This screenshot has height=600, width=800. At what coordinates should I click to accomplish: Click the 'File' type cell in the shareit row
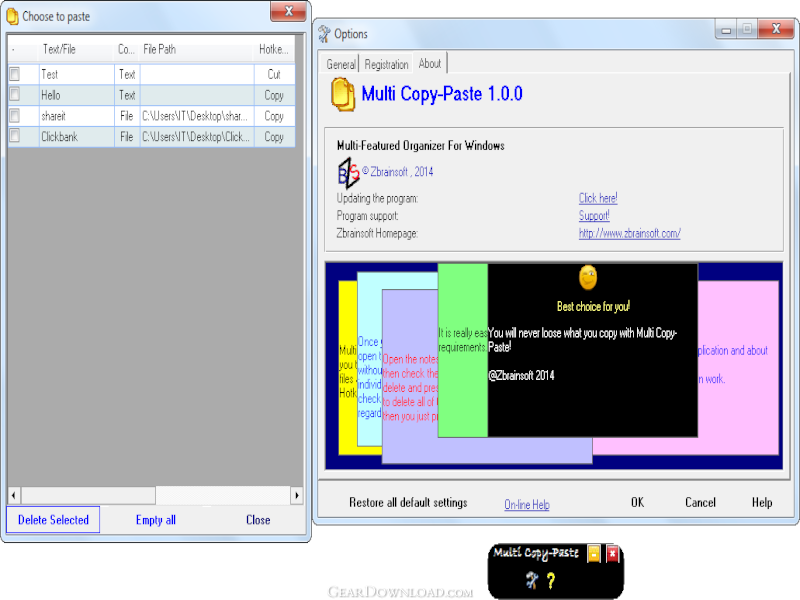tap(127, 116)
